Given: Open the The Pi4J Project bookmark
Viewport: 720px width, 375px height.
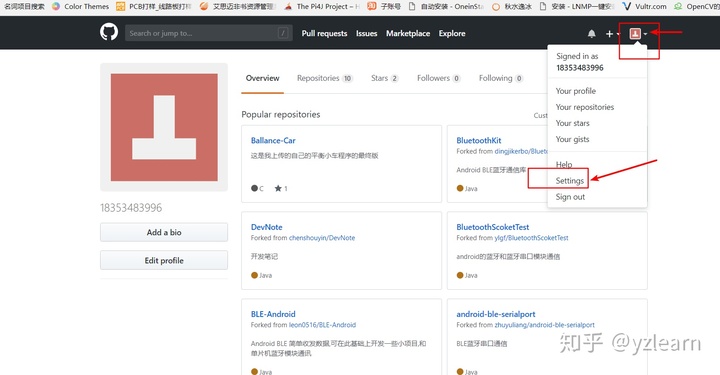Looking at the screenshot, I should pyautogui.click(x=322, y=6).
